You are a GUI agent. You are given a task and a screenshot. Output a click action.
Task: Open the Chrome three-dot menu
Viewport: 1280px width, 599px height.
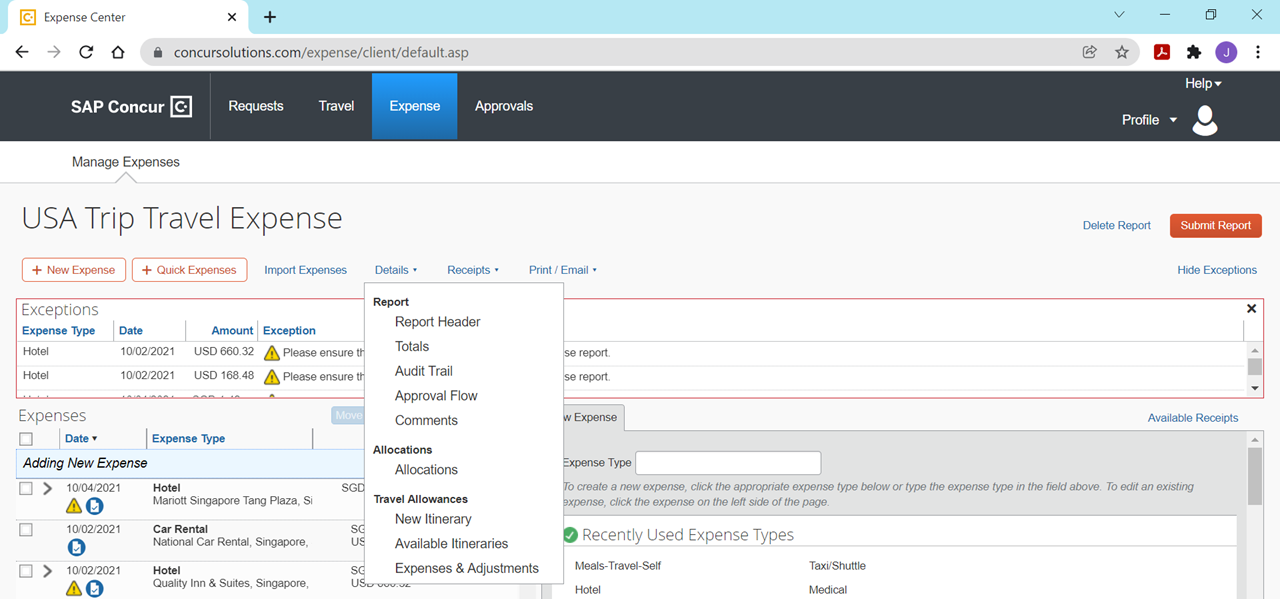pos(1258,52)
